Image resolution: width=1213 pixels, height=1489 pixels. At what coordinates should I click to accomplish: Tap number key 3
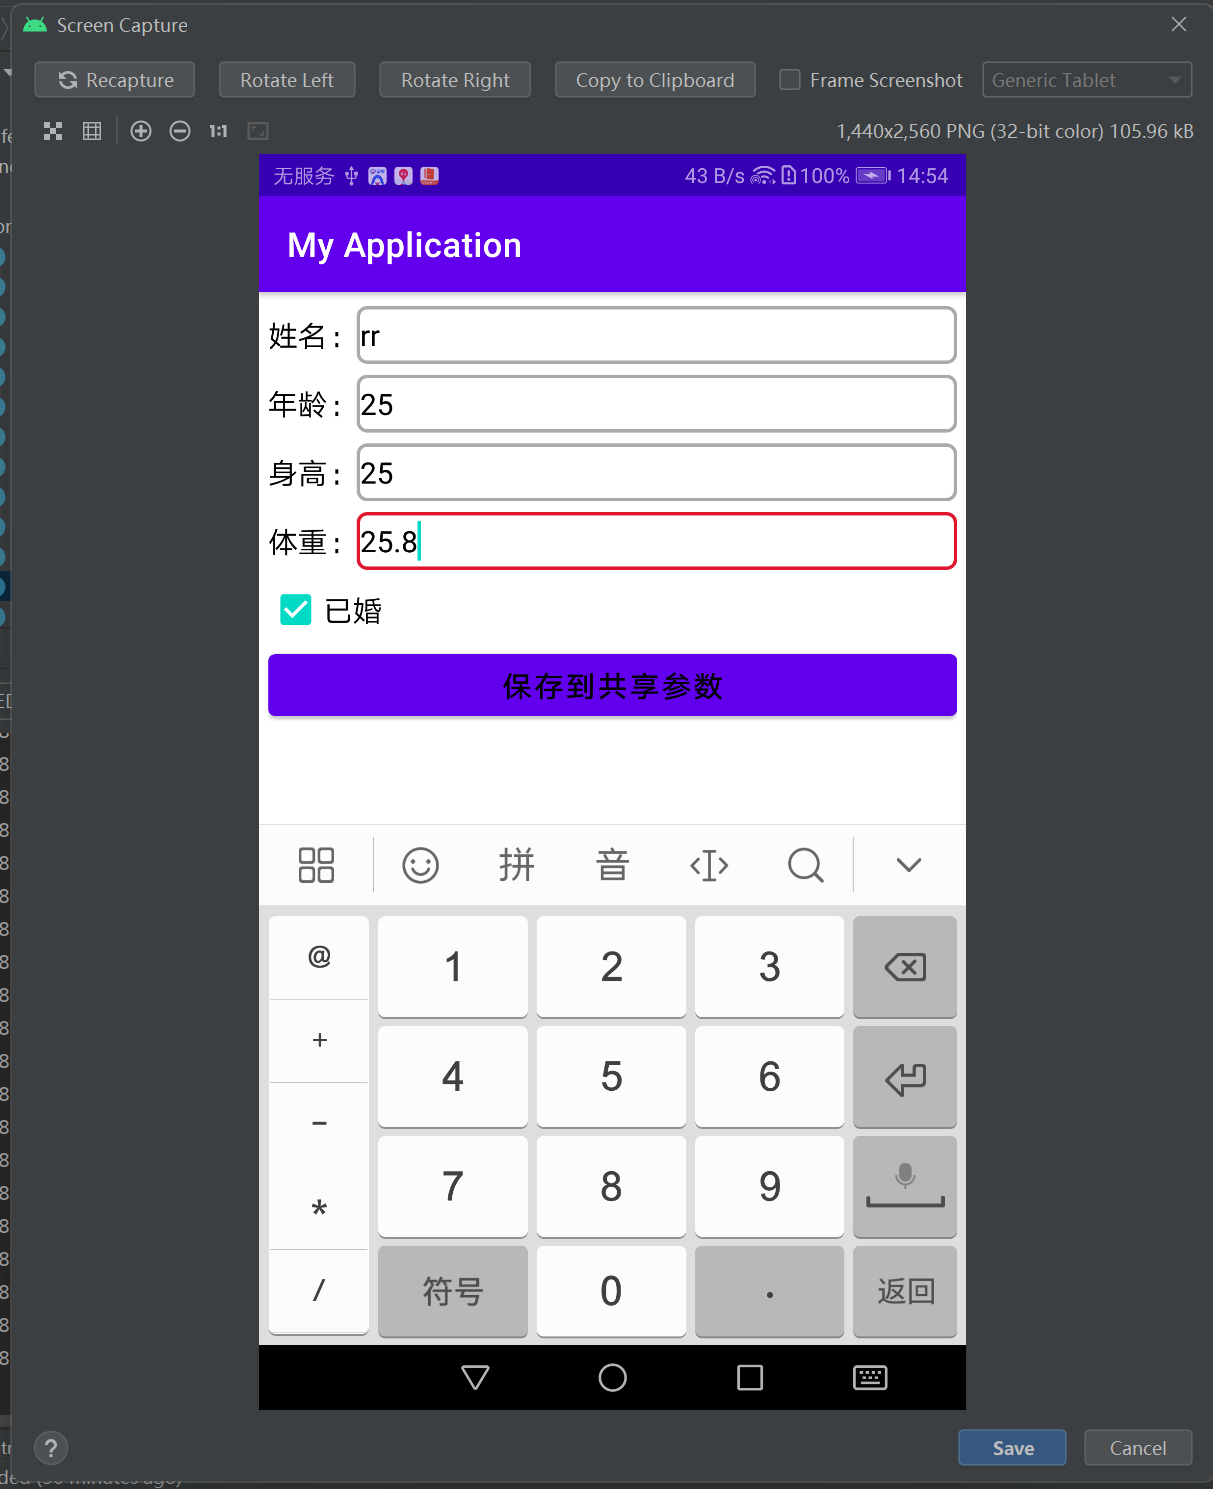pos(769,967)
